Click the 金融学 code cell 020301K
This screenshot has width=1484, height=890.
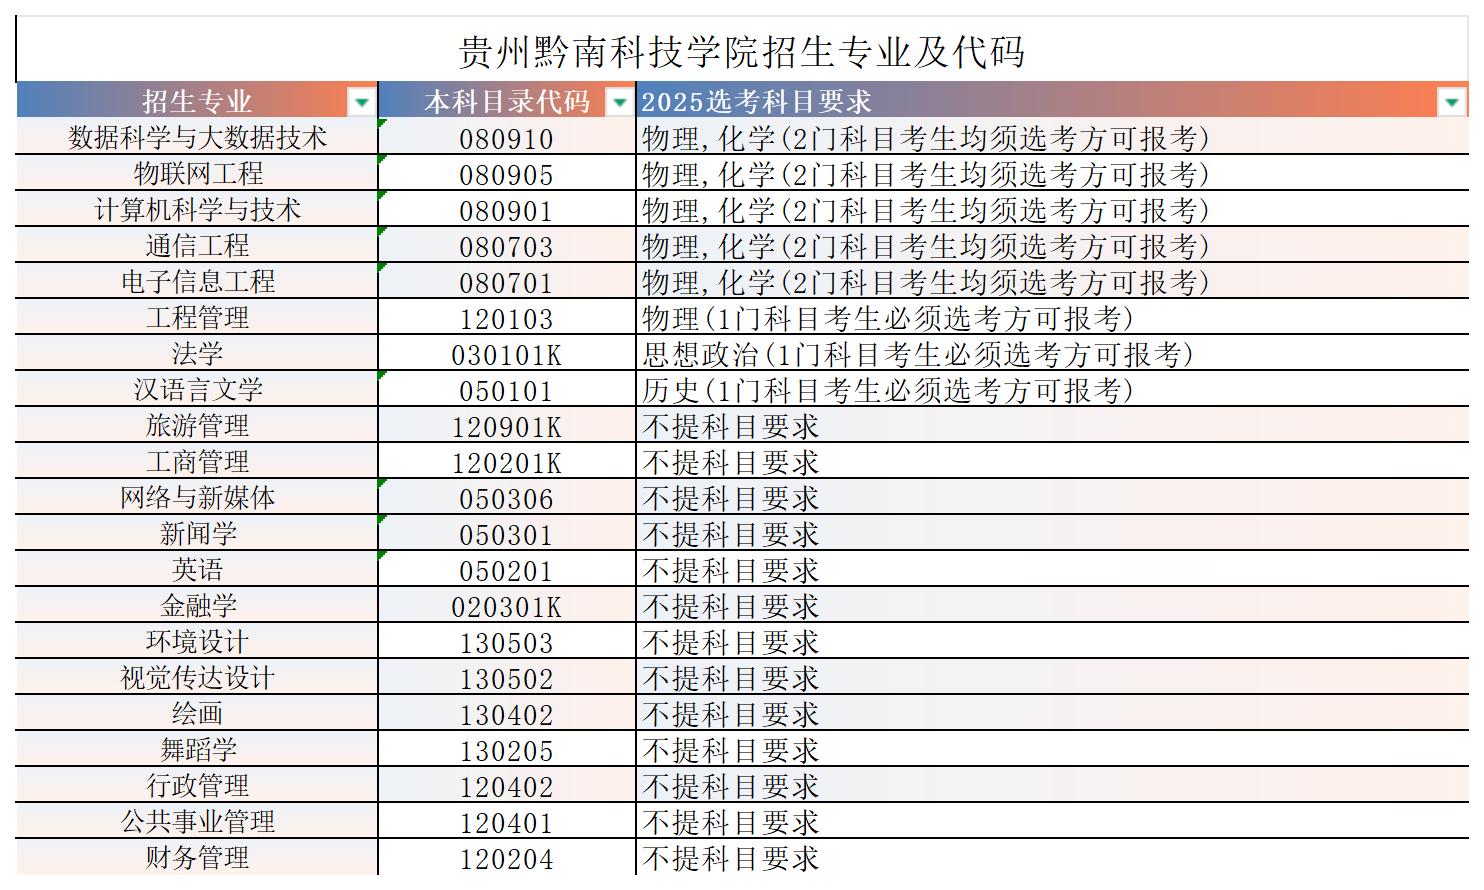pyautogui.click(x=505, y=606)
